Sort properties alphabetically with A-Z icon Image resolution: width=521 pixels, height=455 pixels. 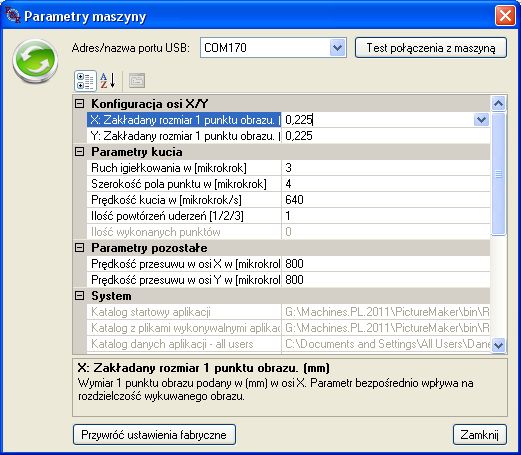click(108, 81)
